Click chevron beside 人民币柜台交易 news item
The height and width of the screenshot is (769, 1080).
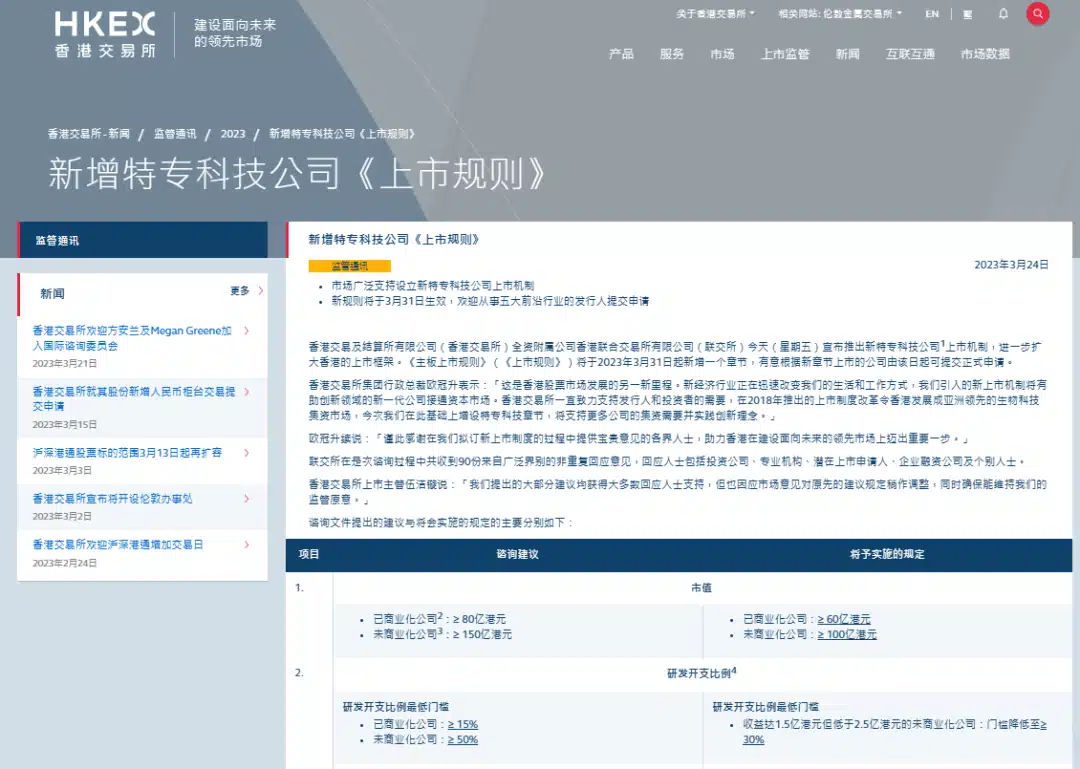(247, 391)
